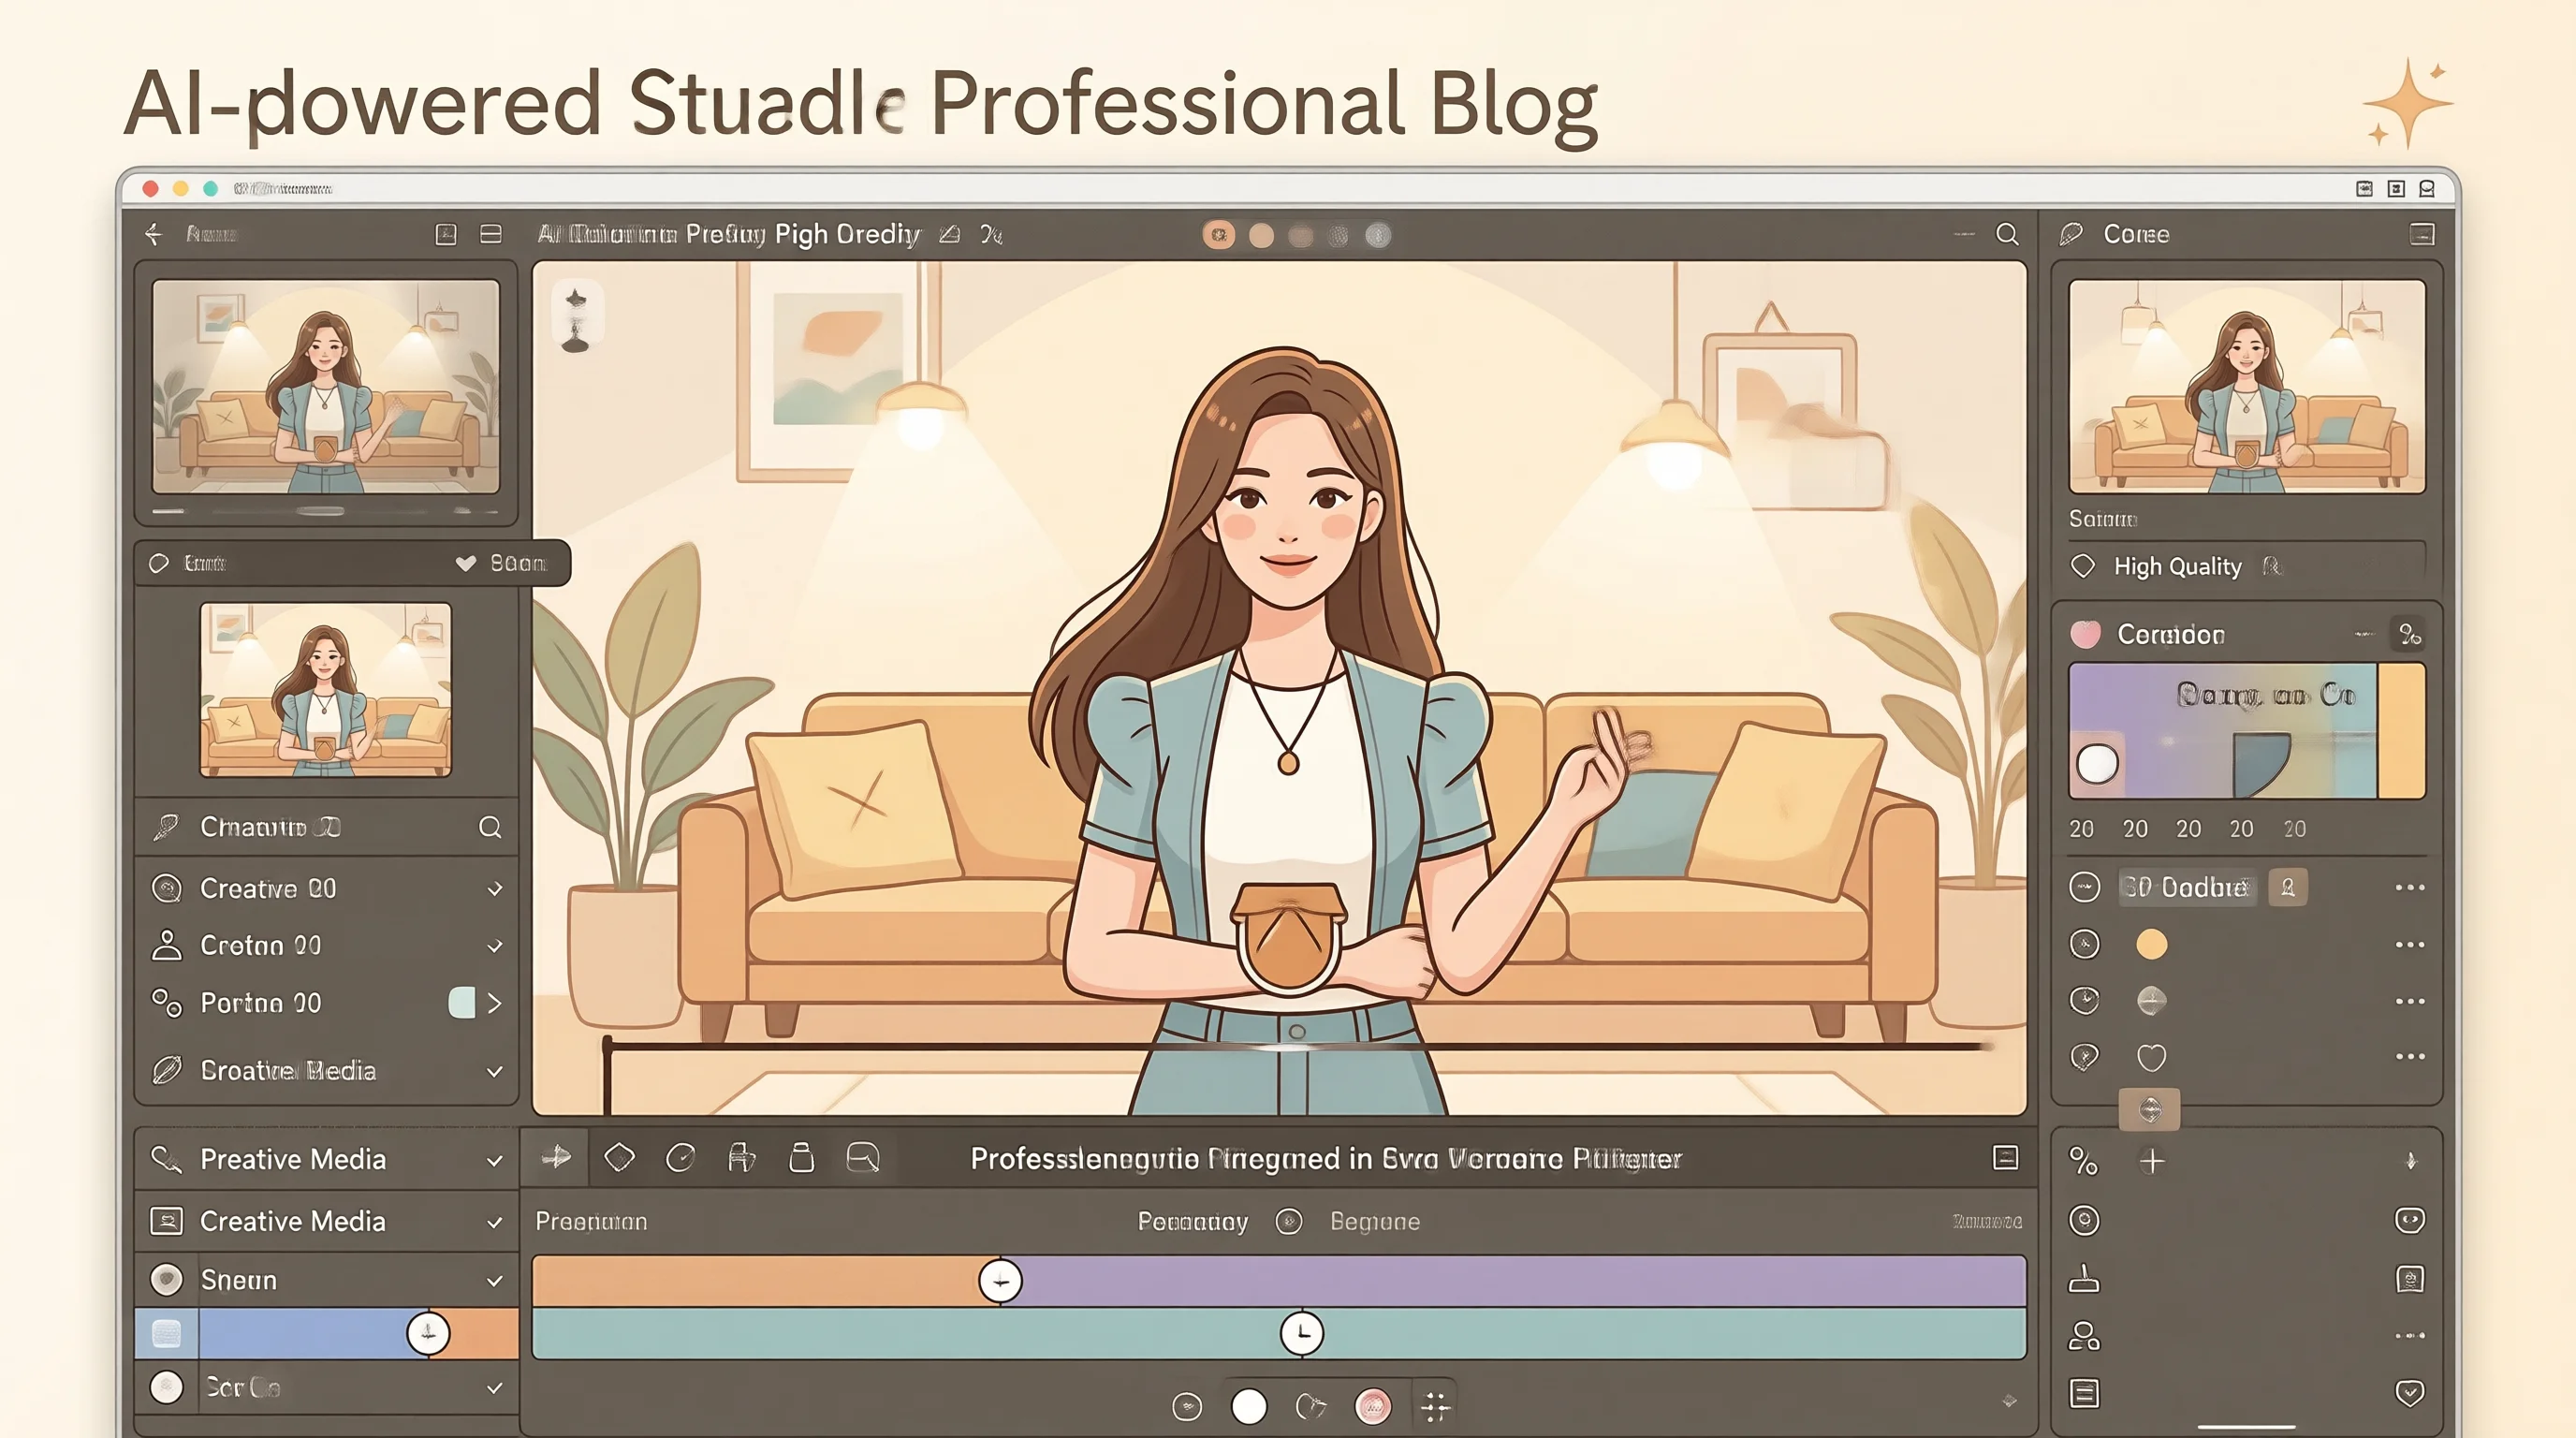The width and height of the screenshot is (2576, 1438).
Task: Toggle the round marker on Sor Ce row
Action: (x=166, y=1387)
